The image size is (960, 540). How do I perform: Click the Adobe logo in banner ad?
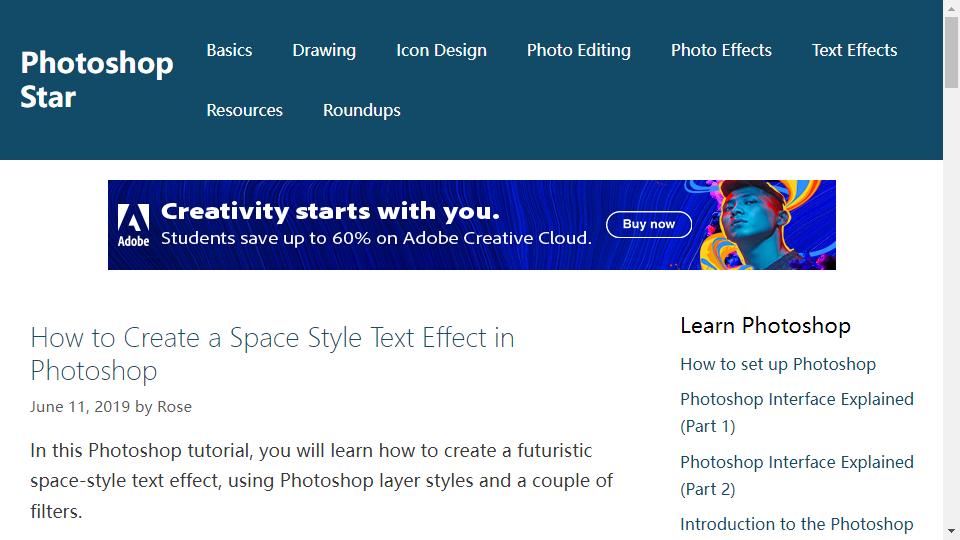click(x=133, y=225)
